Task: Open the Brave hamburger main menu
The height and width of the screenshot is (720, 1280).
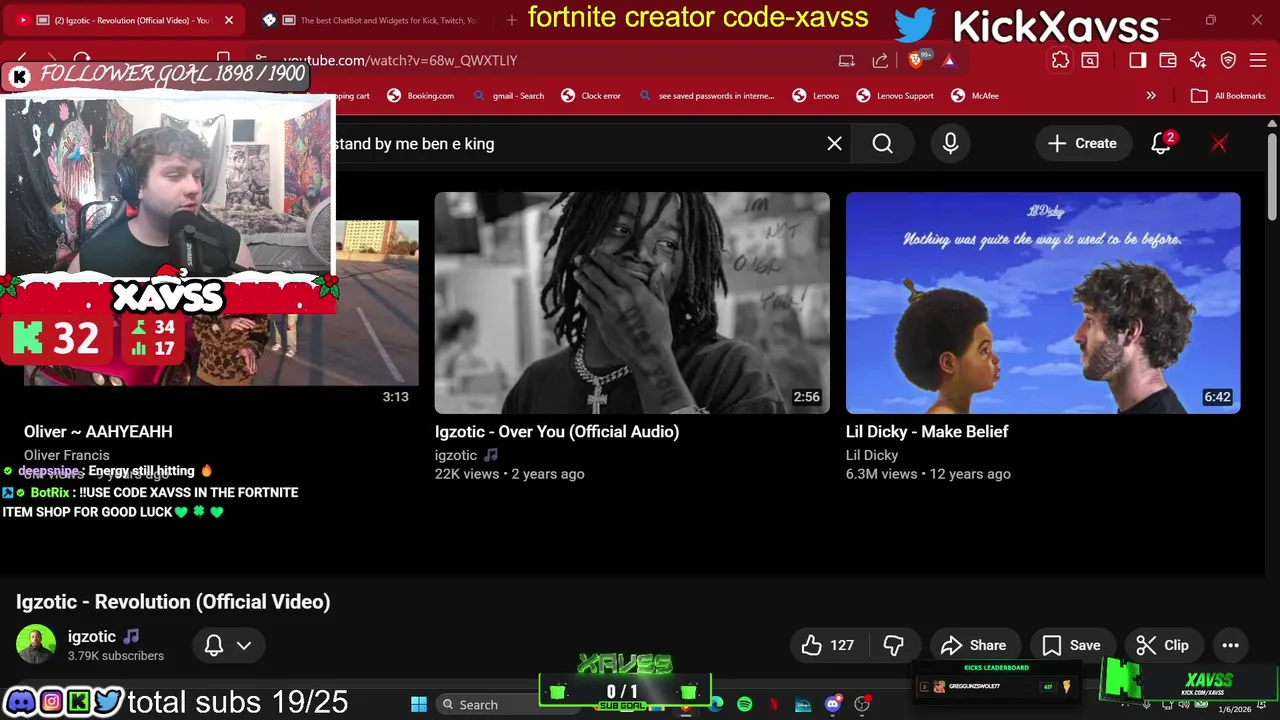Action: point(1259,61)
